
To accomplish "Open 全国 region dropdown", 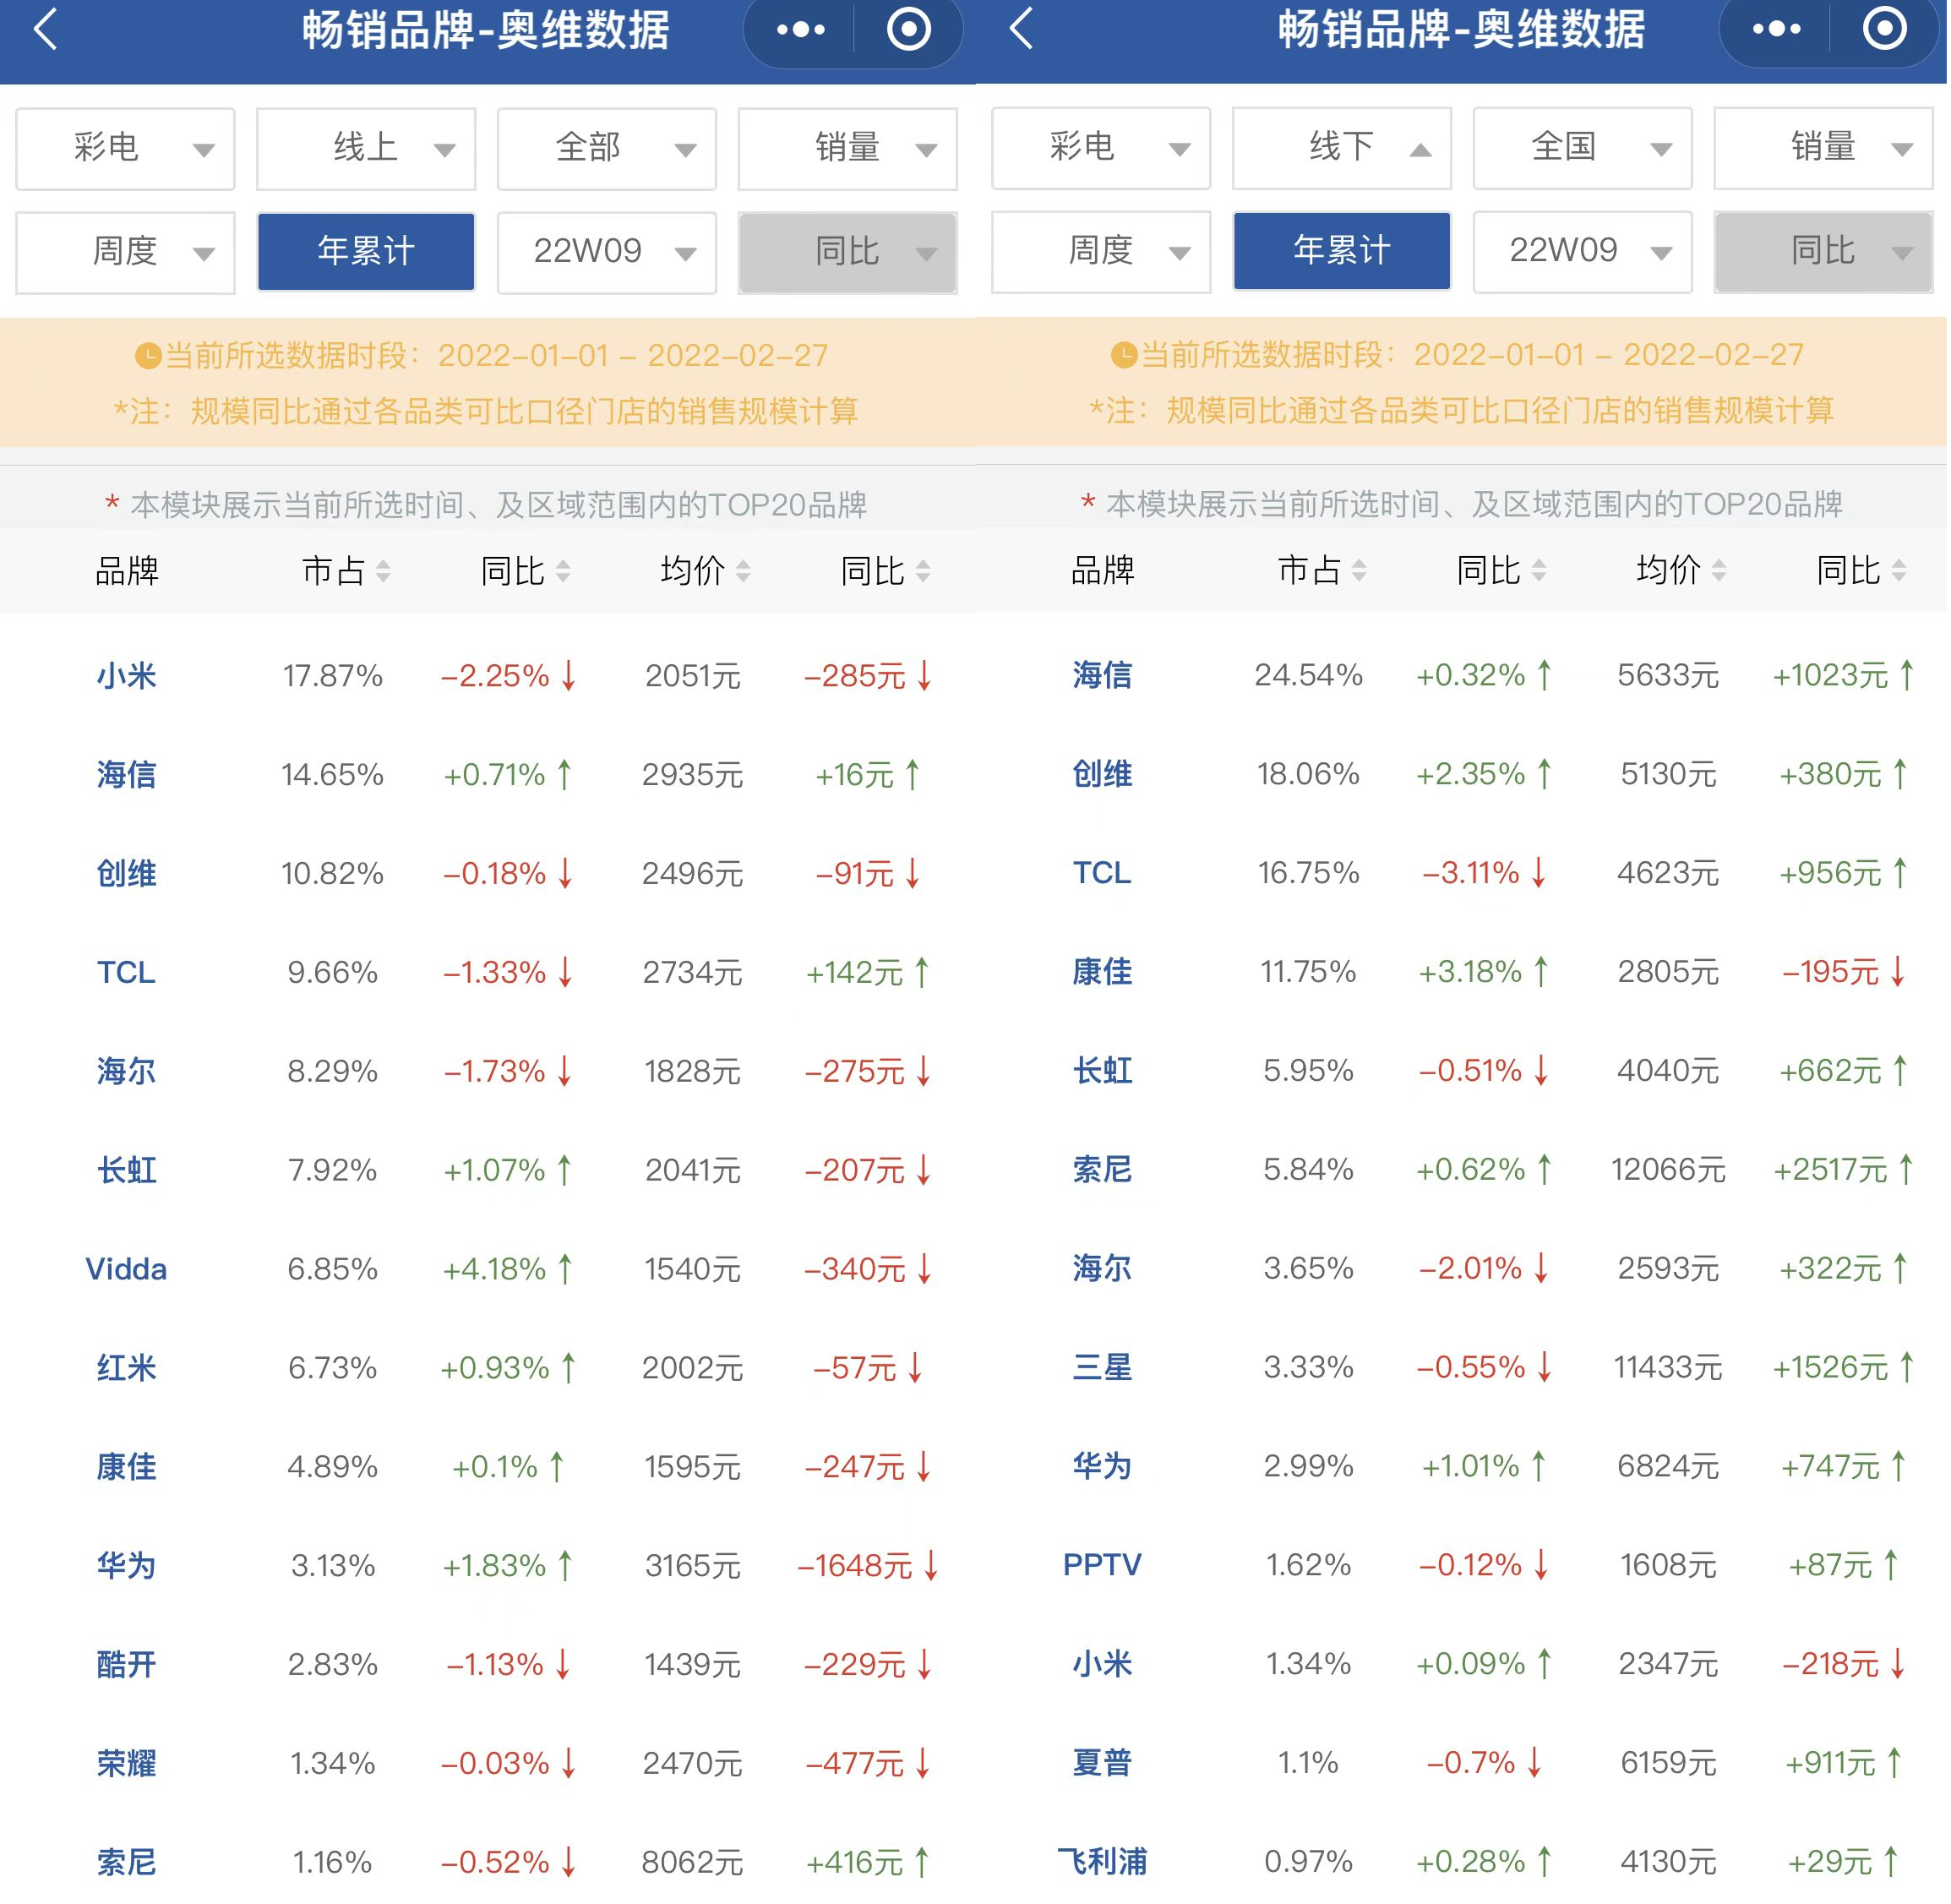I will click(x=1584, y=148).
